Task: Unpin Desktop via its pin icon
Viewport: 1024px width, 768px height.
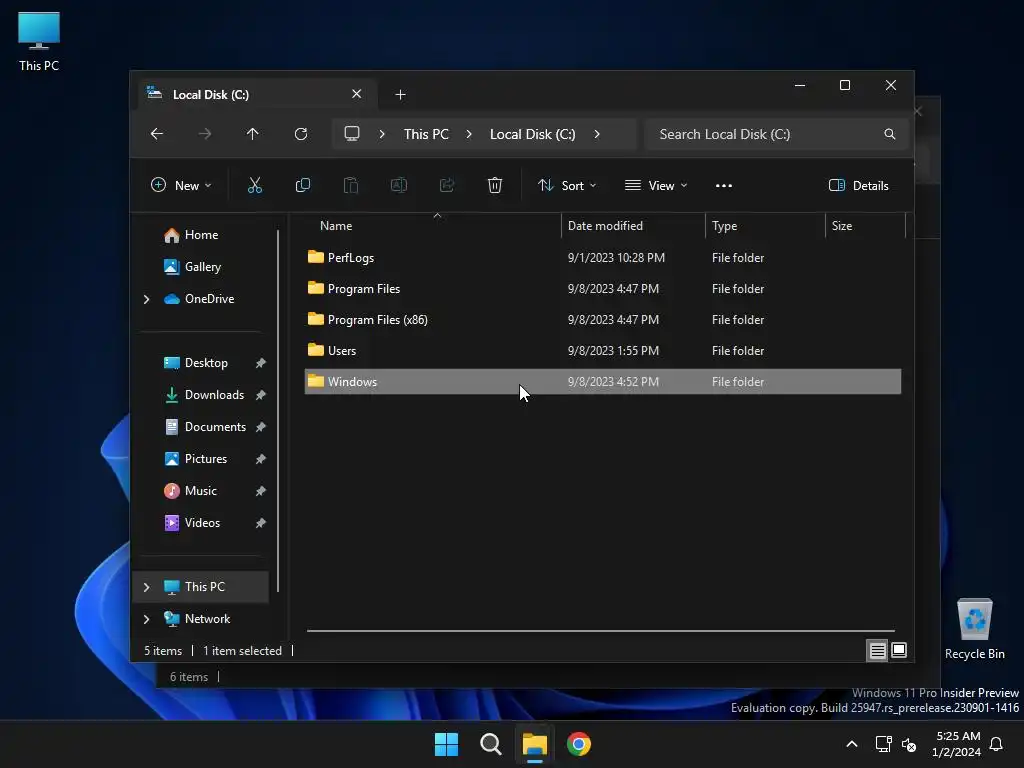Action: tap(261, 363)
